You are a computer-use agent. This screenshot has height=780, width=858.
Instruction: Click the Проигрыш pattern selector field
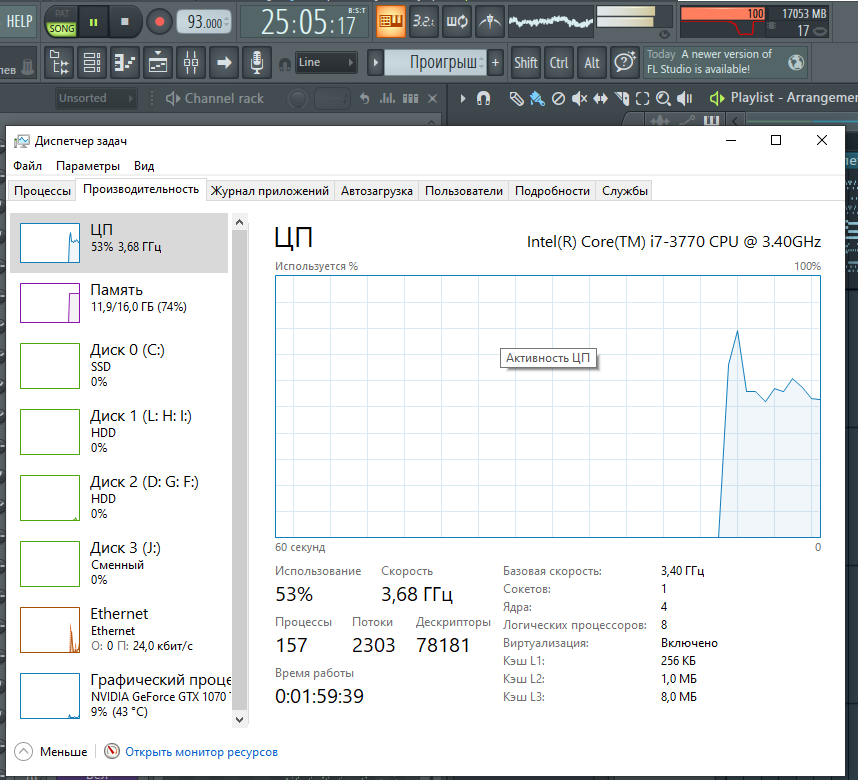(435, 62)
